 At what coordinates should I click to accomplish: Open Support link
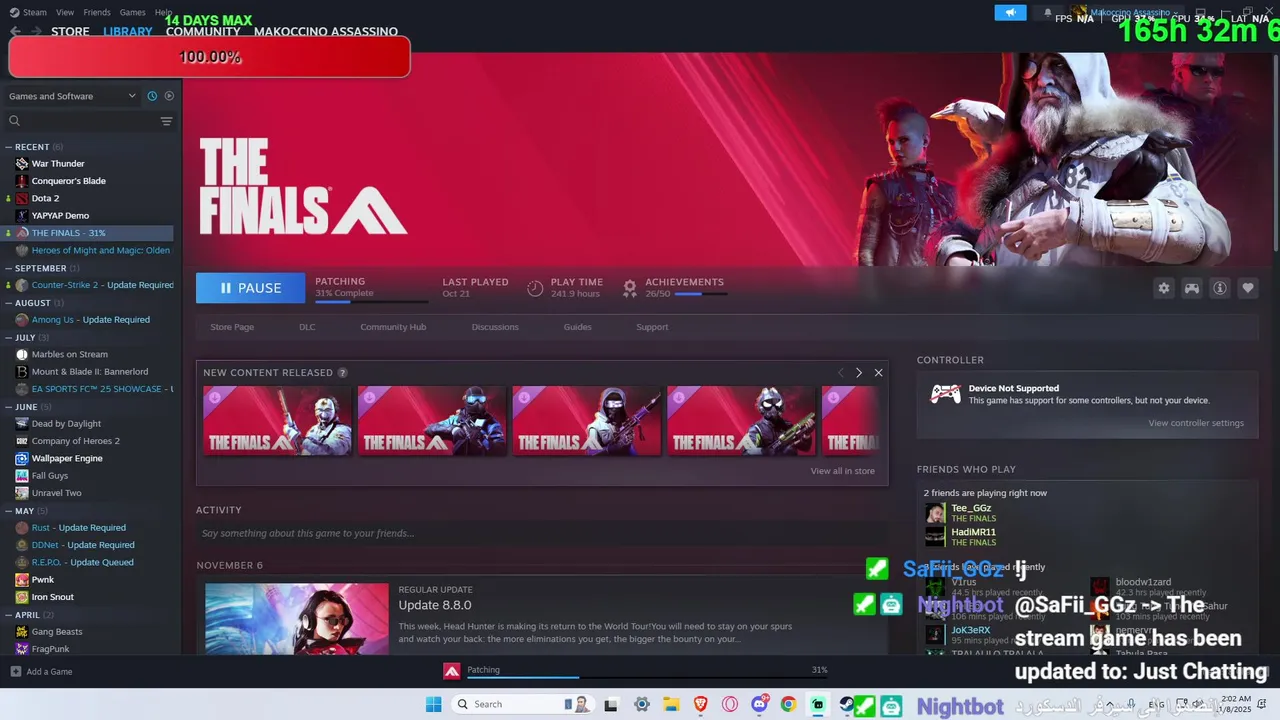[652, 327]
